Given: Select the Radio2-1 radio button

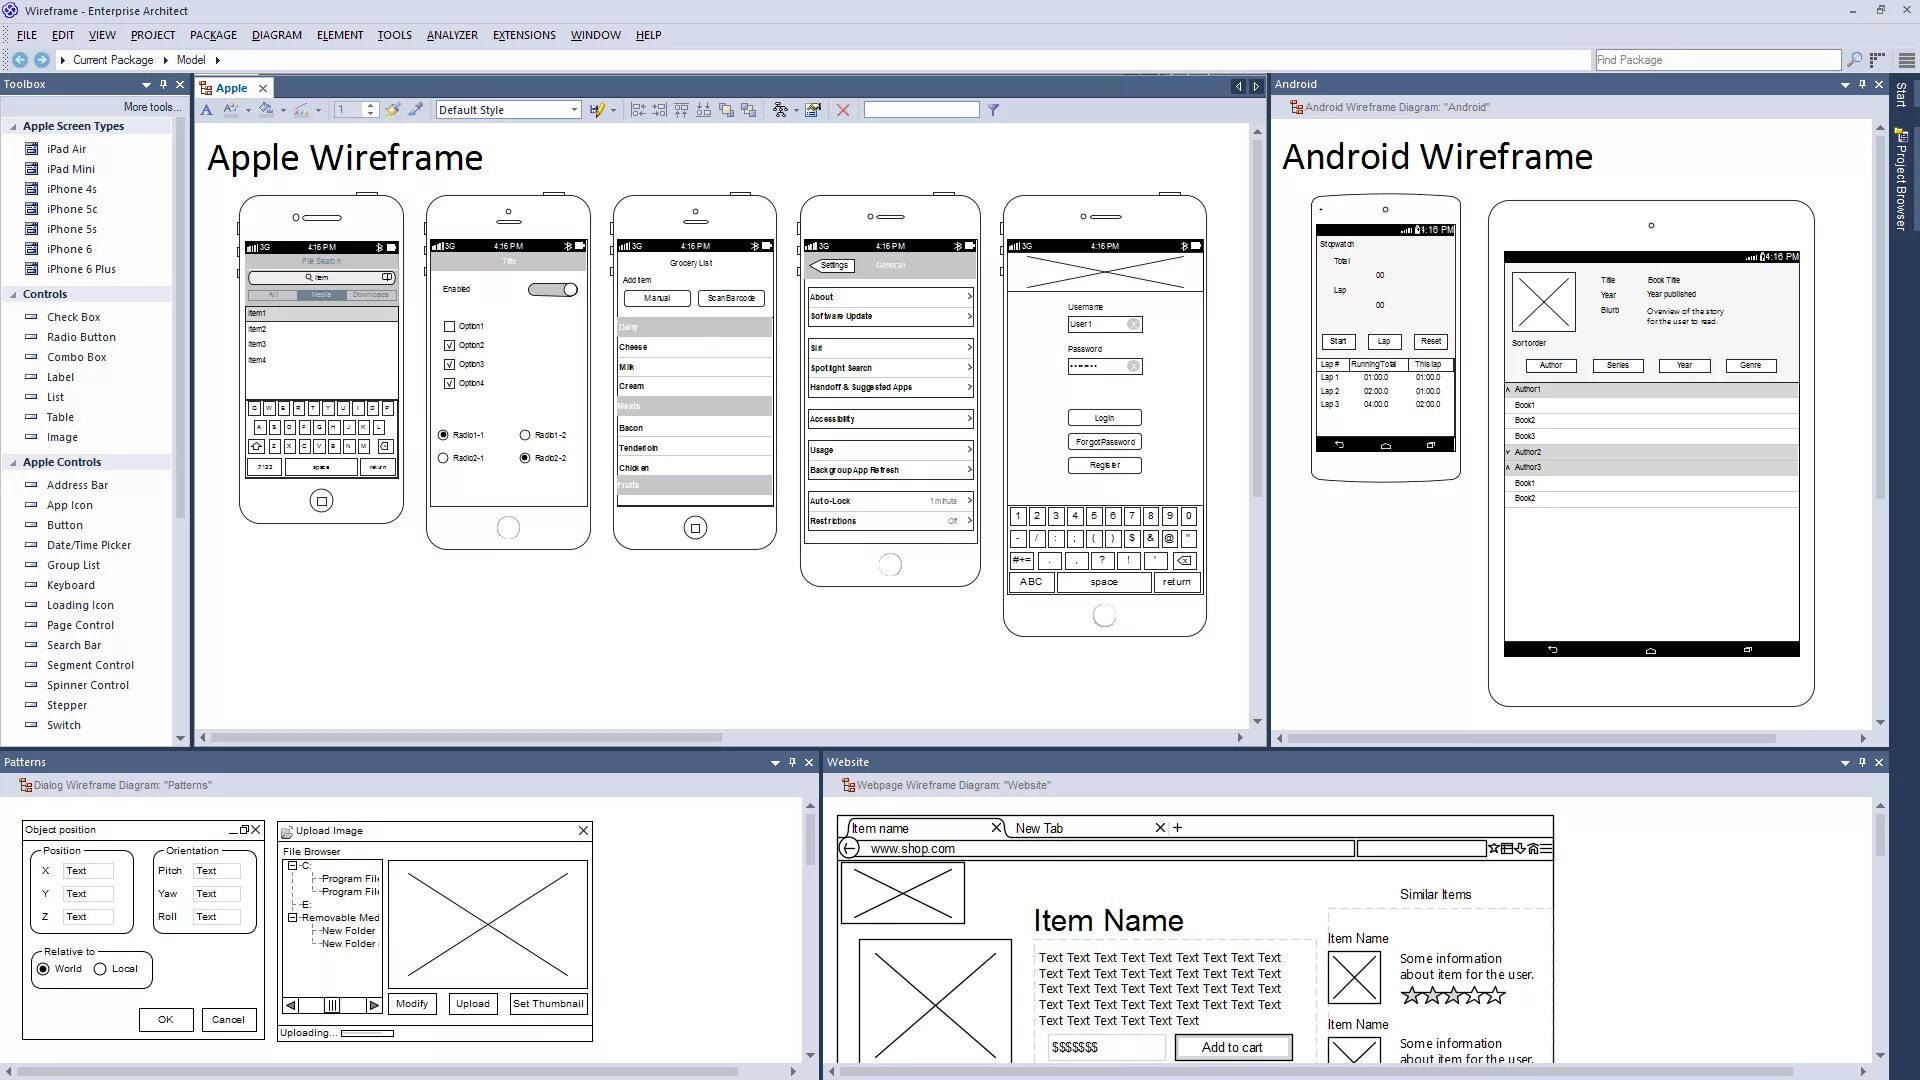Looking at the screenshot, I should (443, 458).
